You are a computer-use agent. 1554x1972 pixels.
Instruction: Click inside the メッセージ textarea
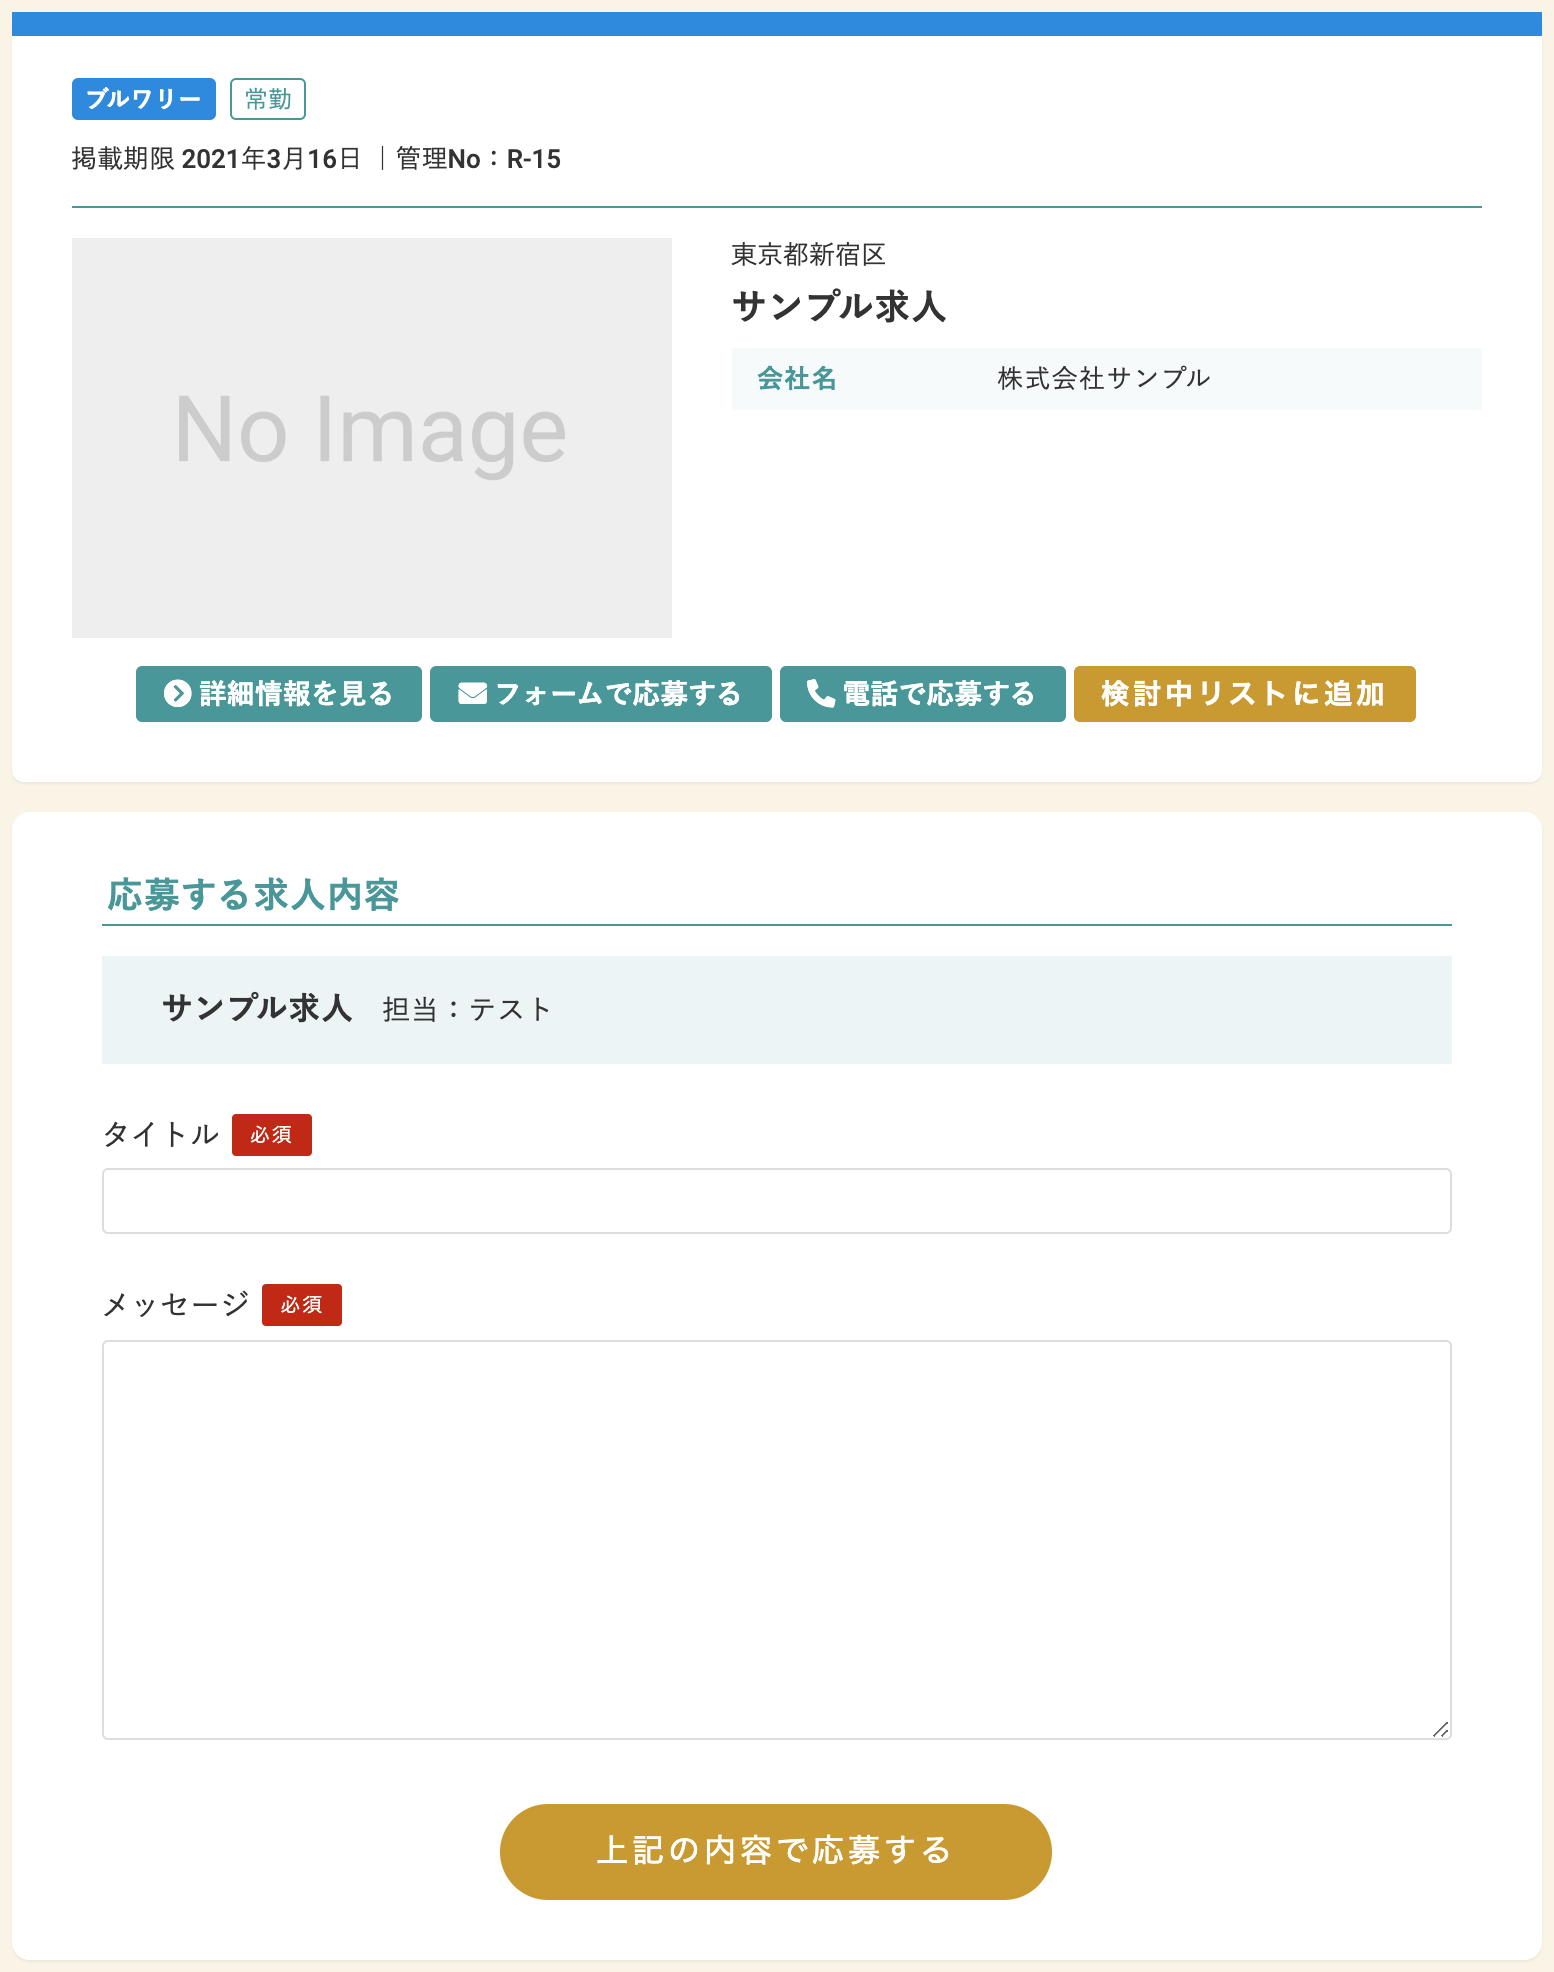pos(777,1540)
